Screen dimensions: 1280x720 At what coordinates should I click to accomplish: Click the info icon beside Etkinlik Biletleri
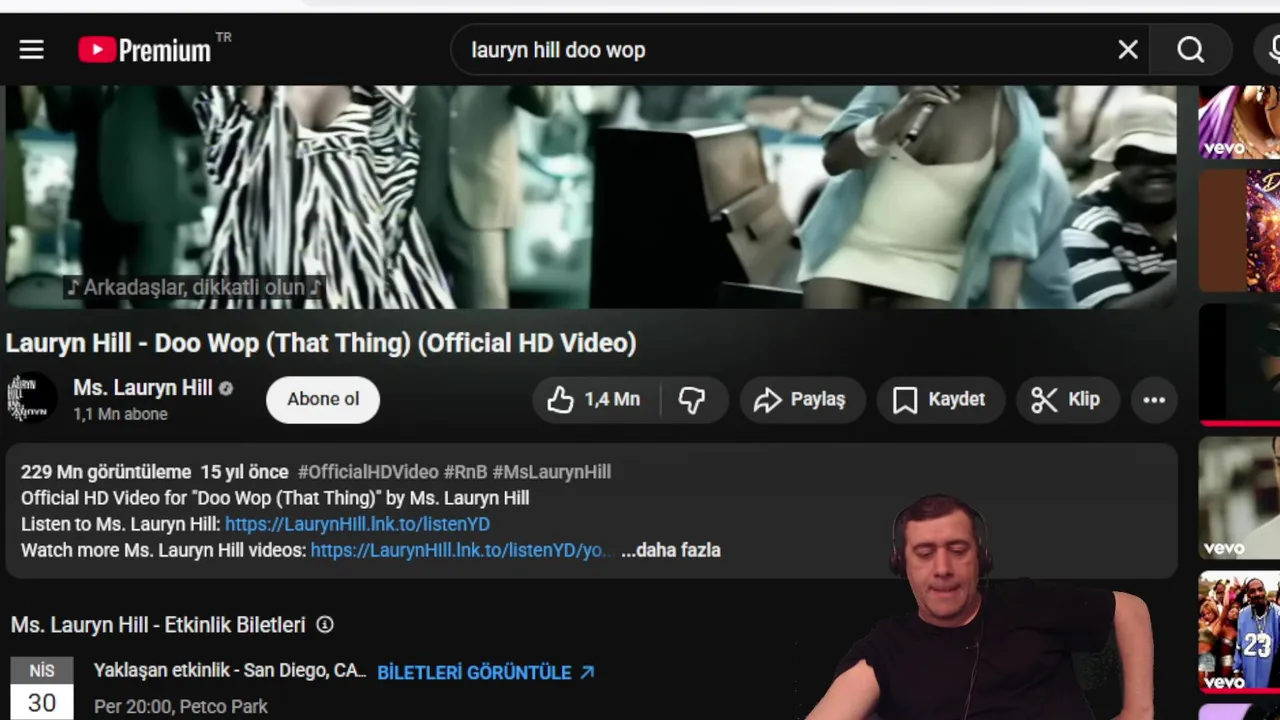coord(325,624)
